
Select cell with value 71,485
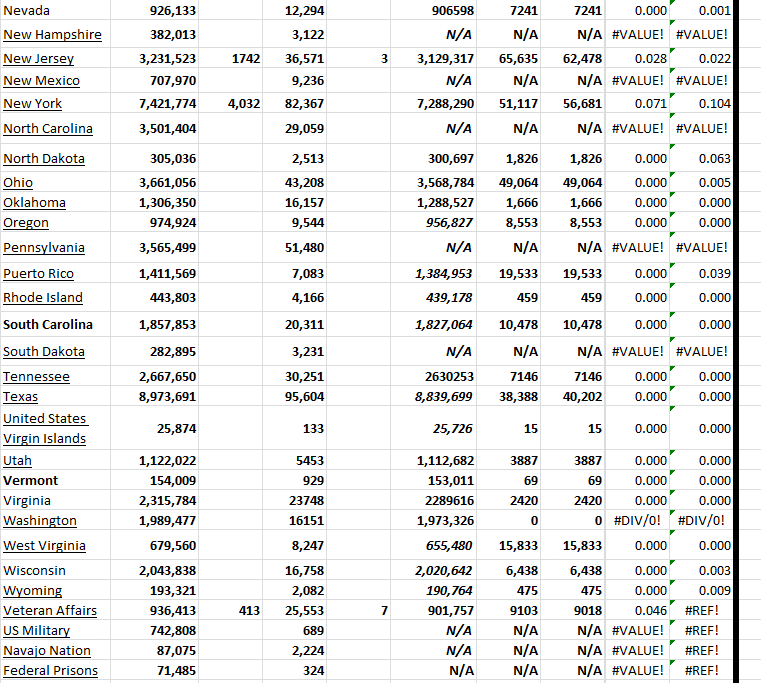point(154,670)
